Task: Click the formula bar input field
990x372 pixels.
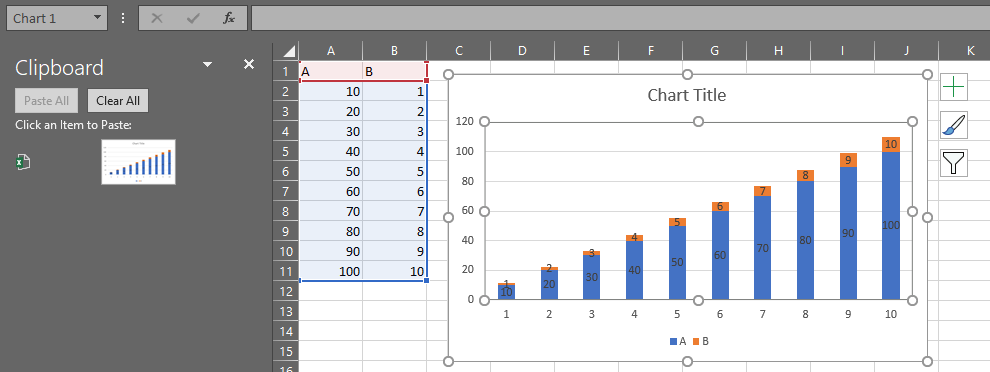Action: pyautogui.click(x=620, y=18)
